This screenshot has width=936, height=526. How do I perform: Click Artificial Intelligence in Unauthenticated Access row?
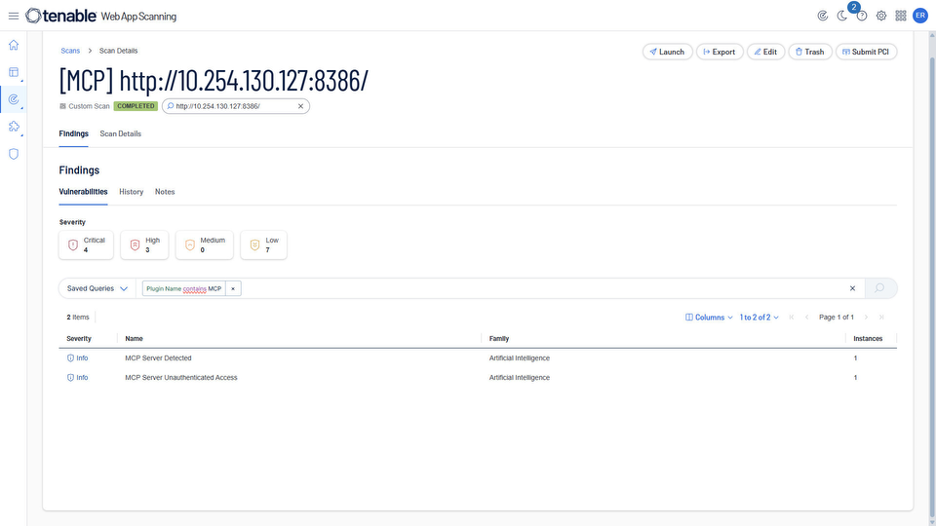click(519, 377)
